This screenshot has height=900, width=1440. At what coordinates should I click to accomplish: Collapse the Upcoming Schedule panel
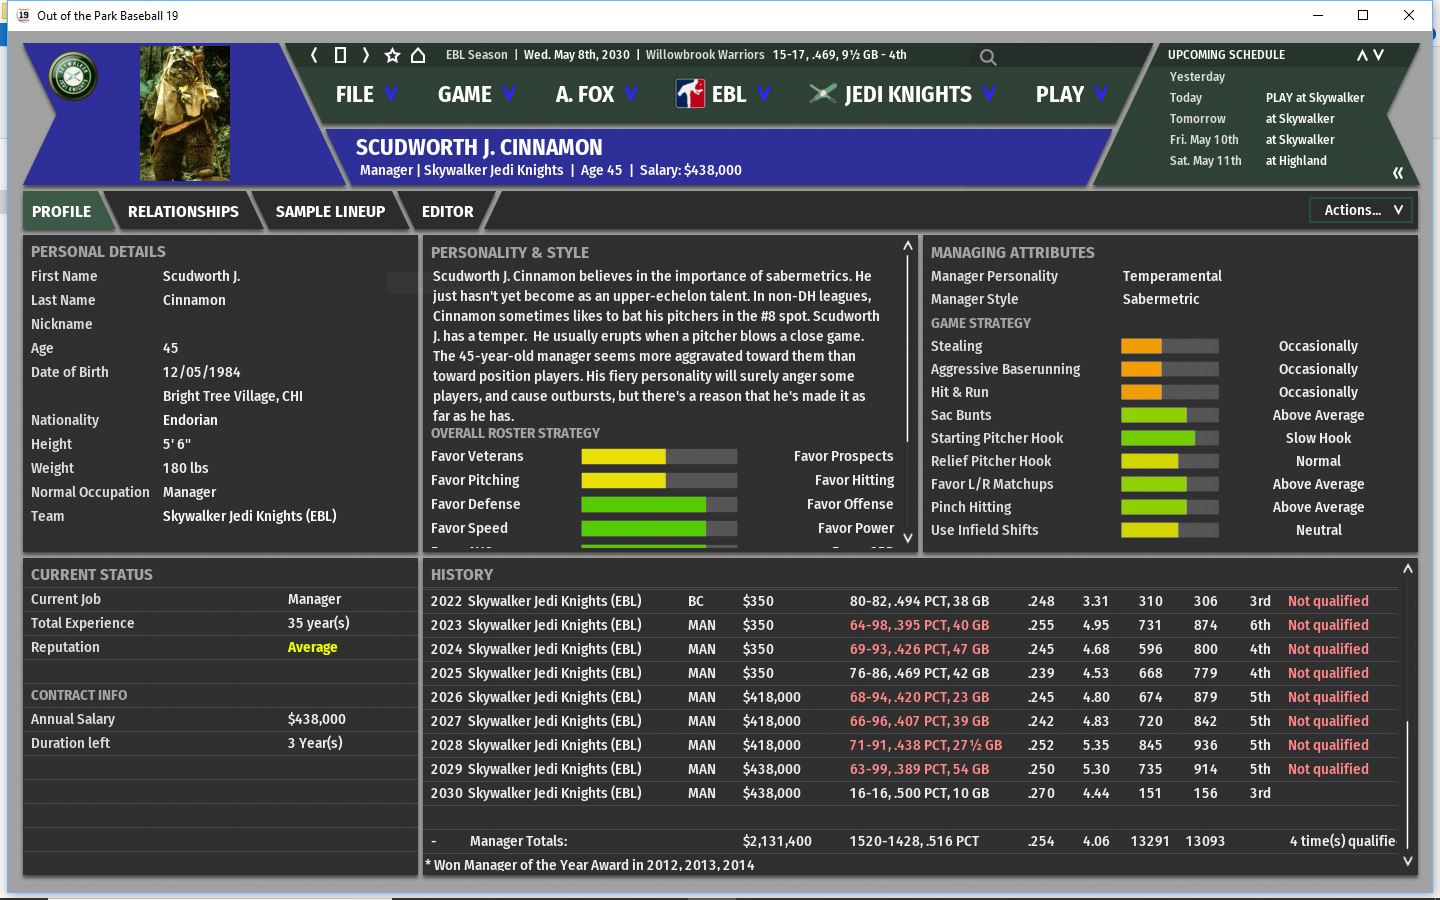click(1397, 173)
